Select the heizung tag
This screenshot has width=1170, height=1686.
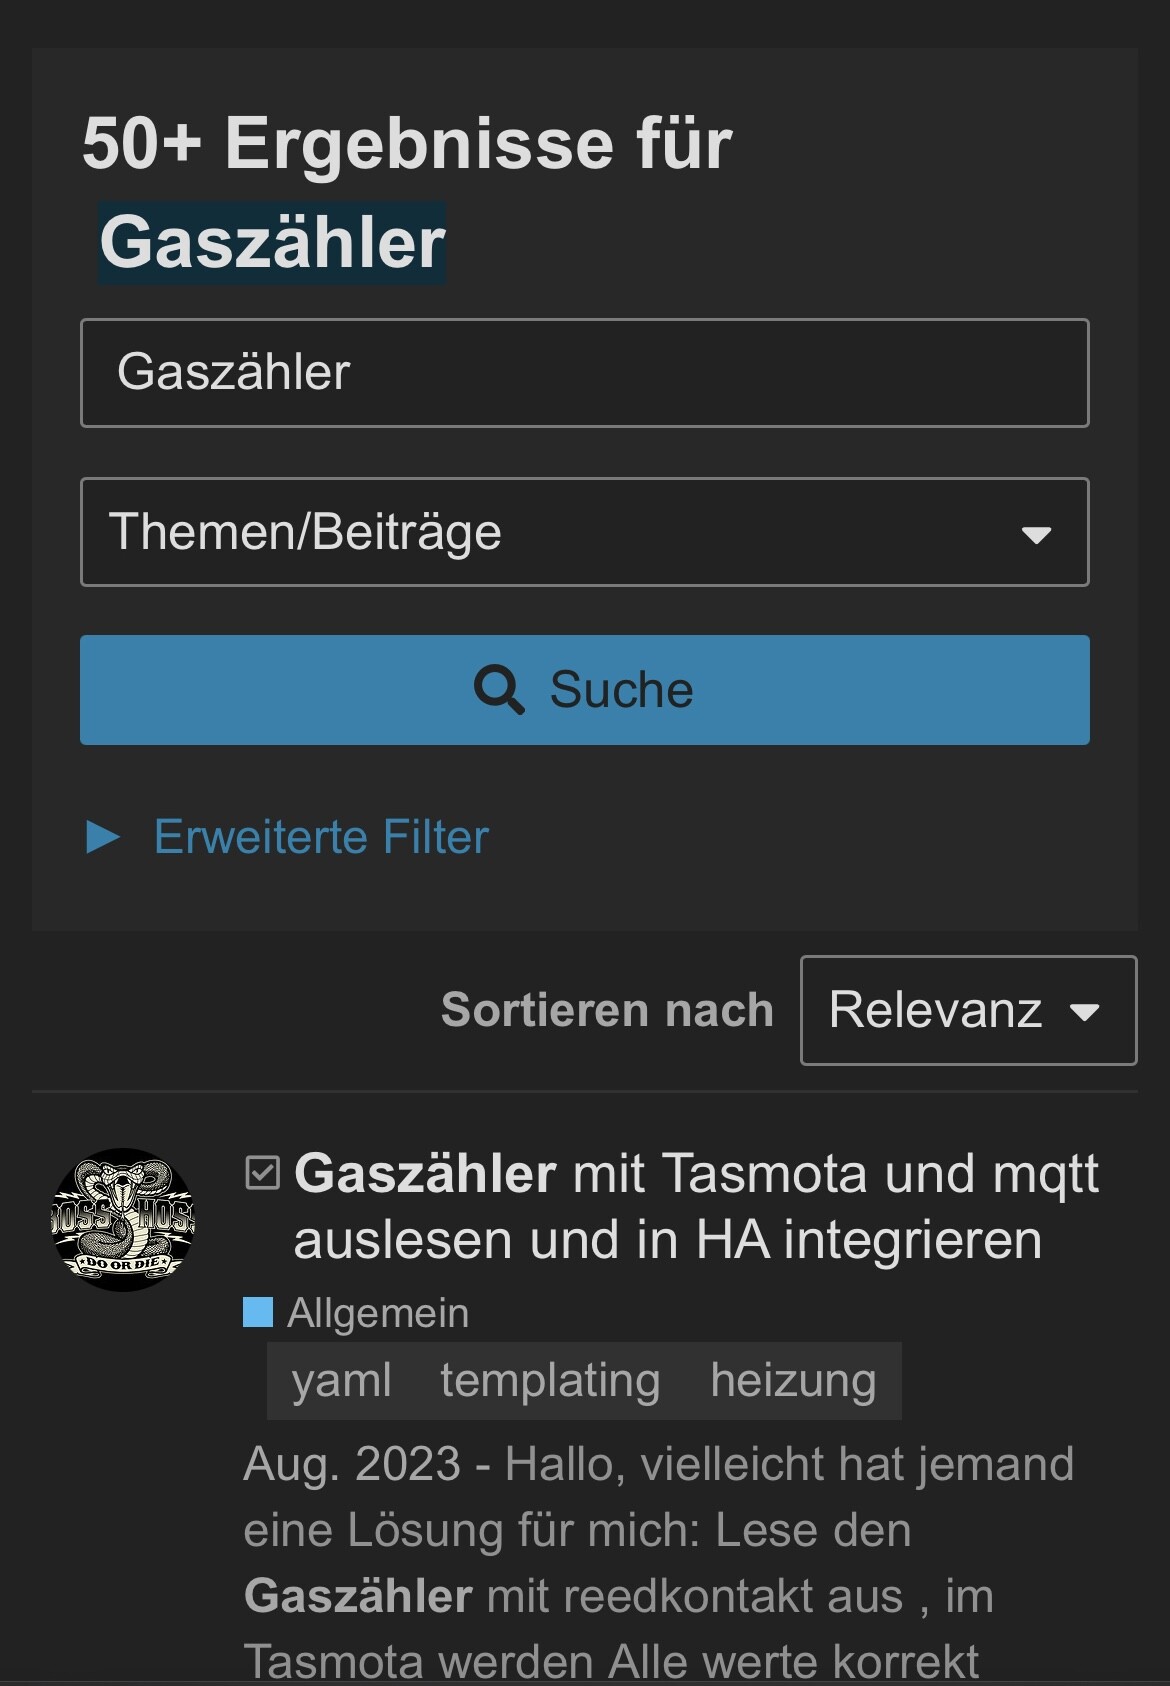pyautogui.click(x=793, y=1380)
